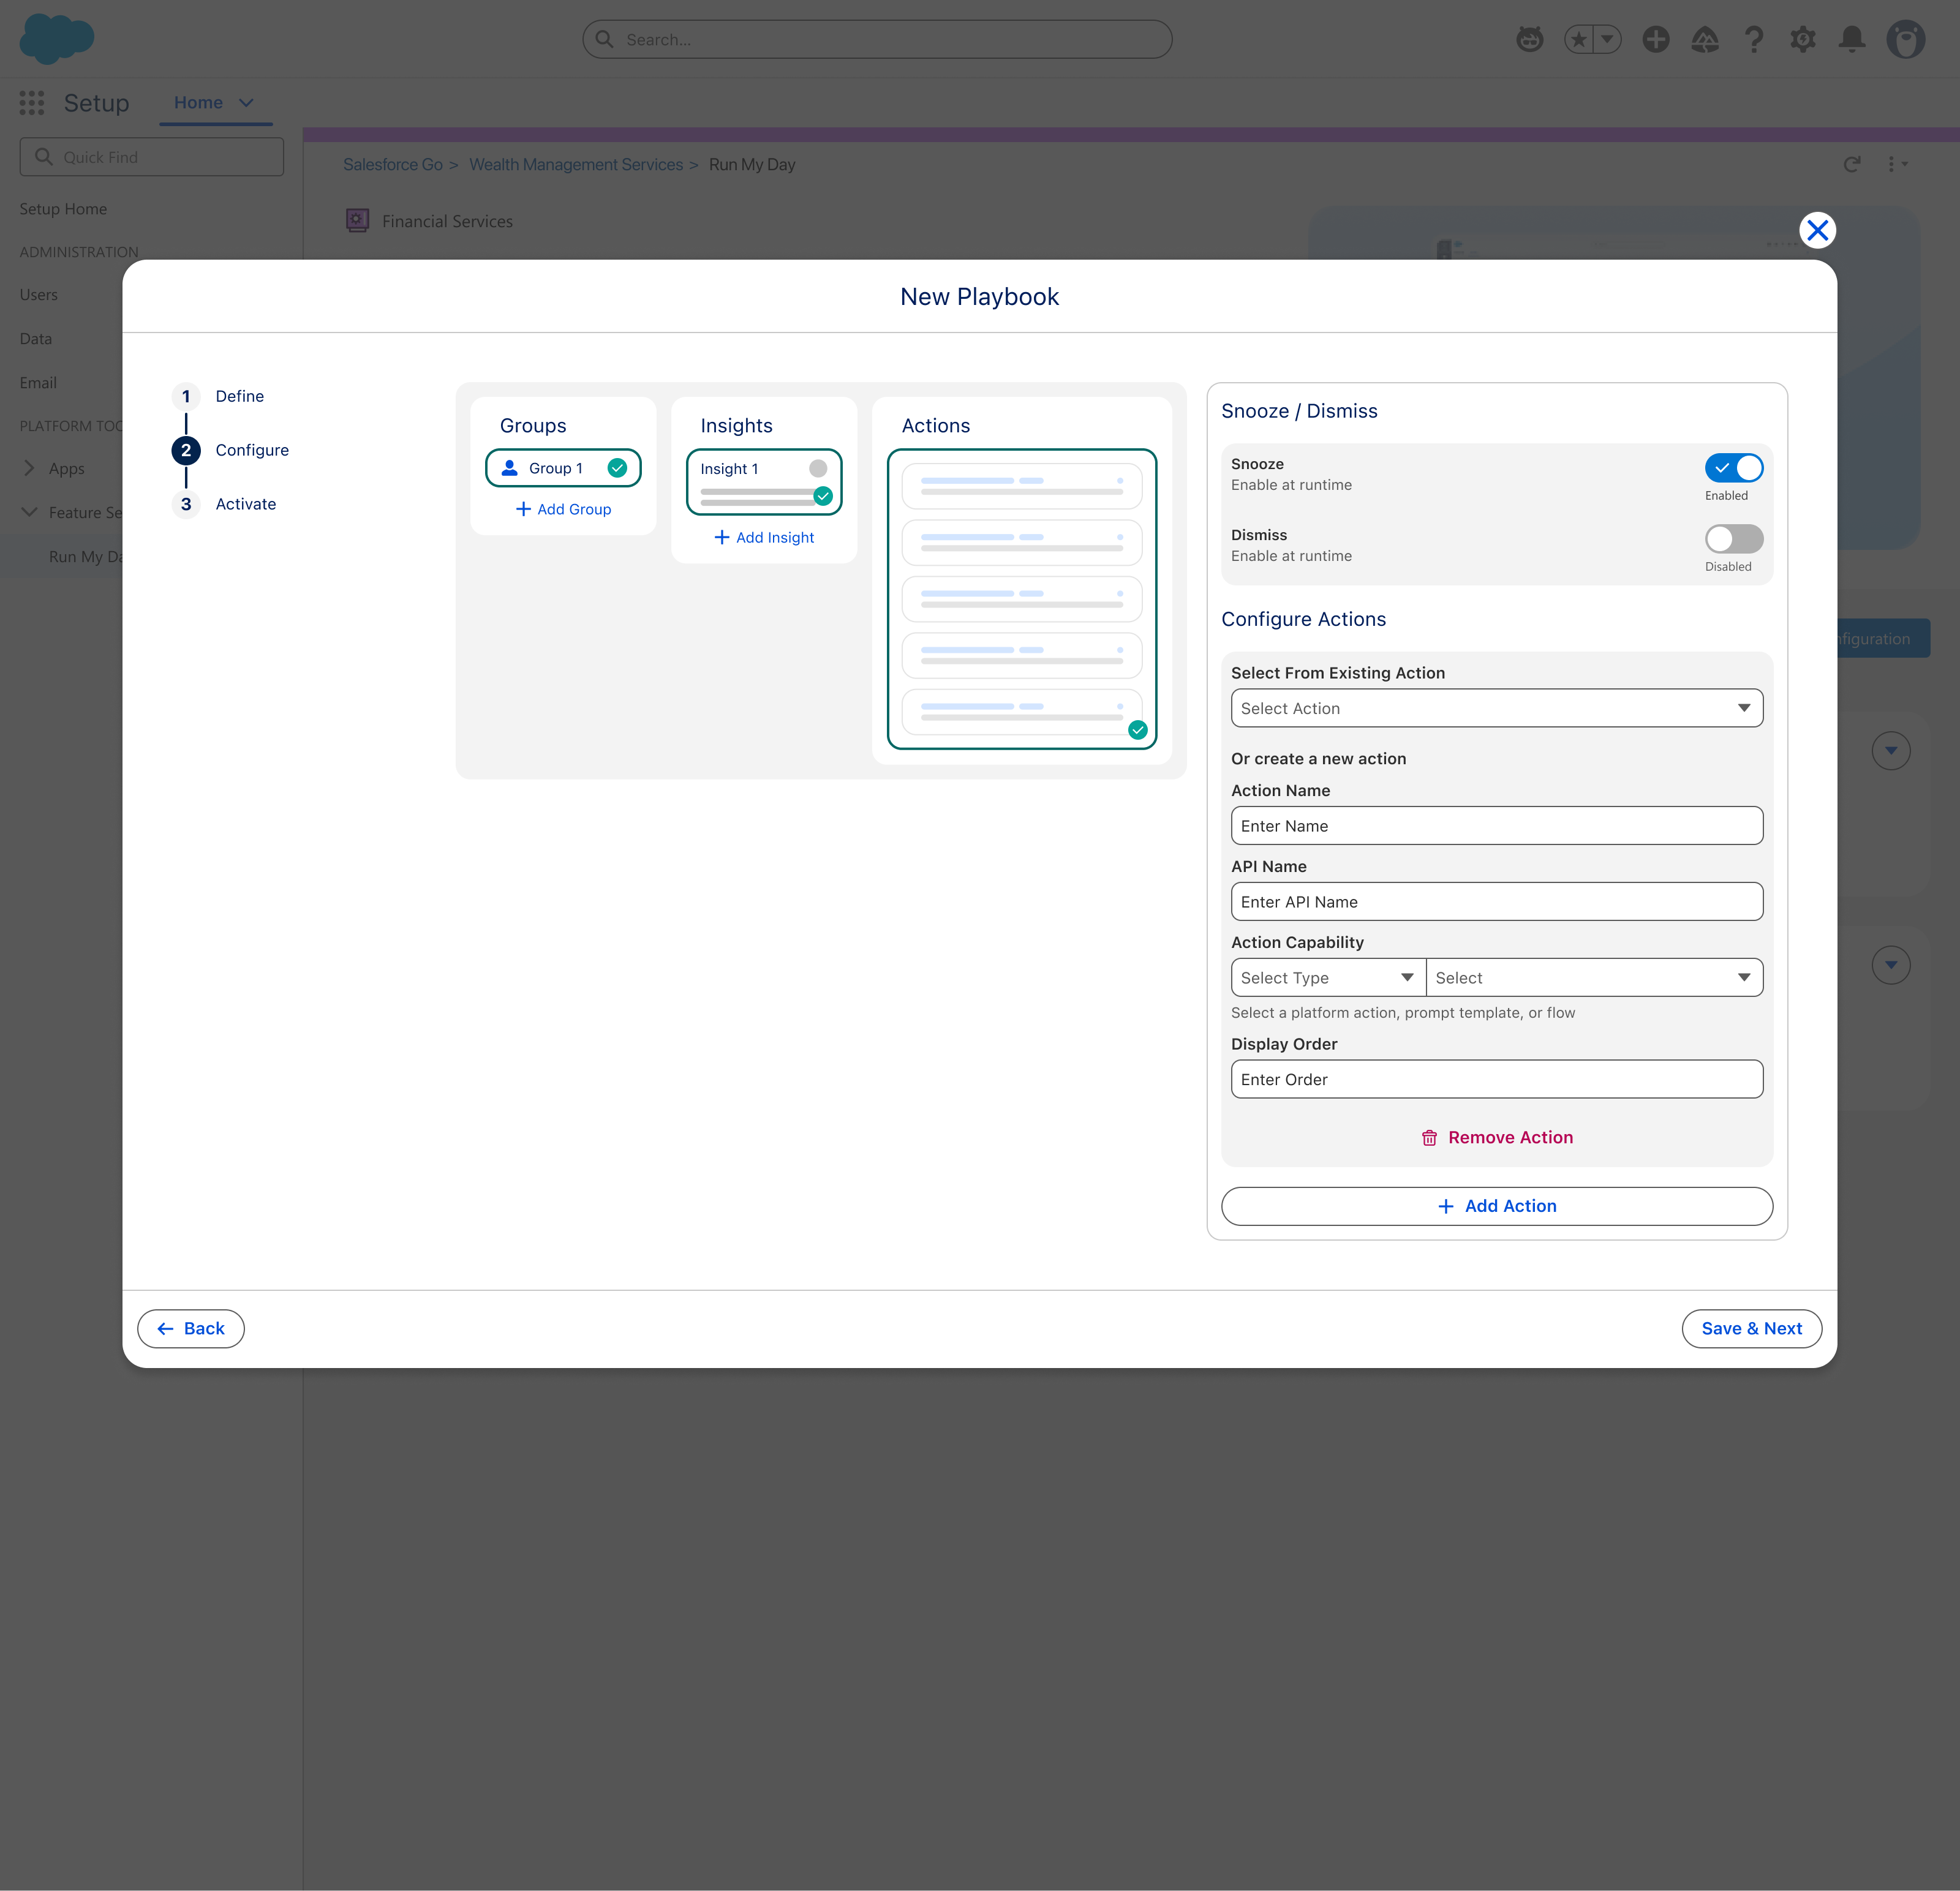This screenshot has height=1891, width=1960.
Task: Expand the Action Capability Select dropdown
Action: coord(1594,977)
